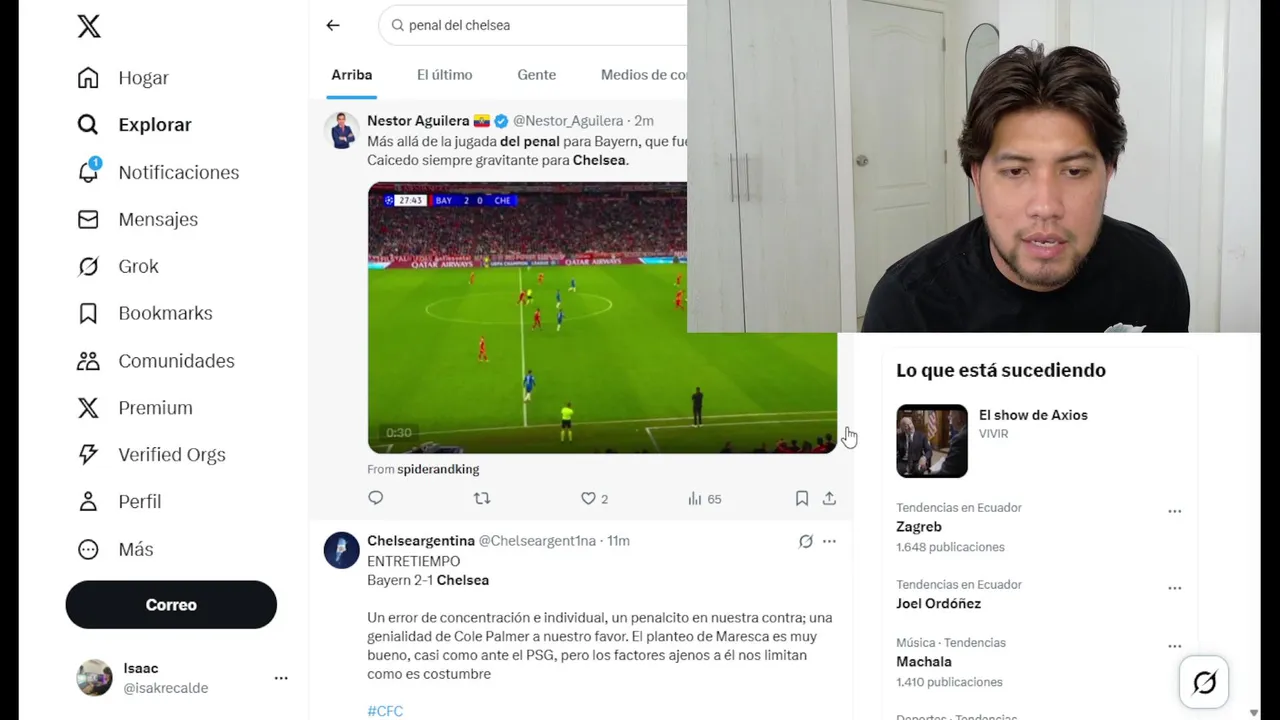The height and width of the screenshot is (720, 1280).
Task: Play the Bayern vs Chelsea video
Action: [602, 318]
